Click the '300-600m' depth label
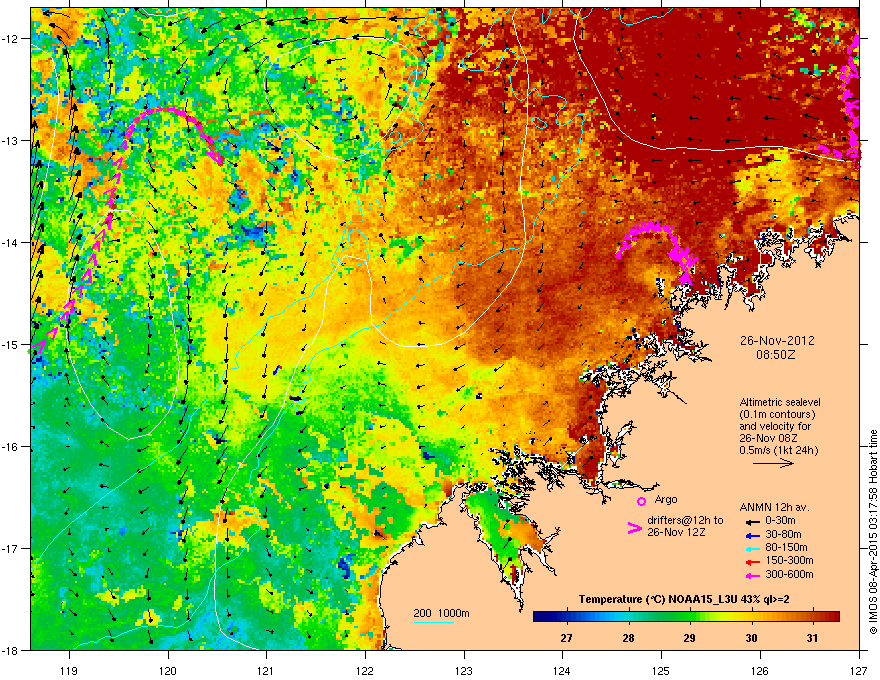 point(789,575)
